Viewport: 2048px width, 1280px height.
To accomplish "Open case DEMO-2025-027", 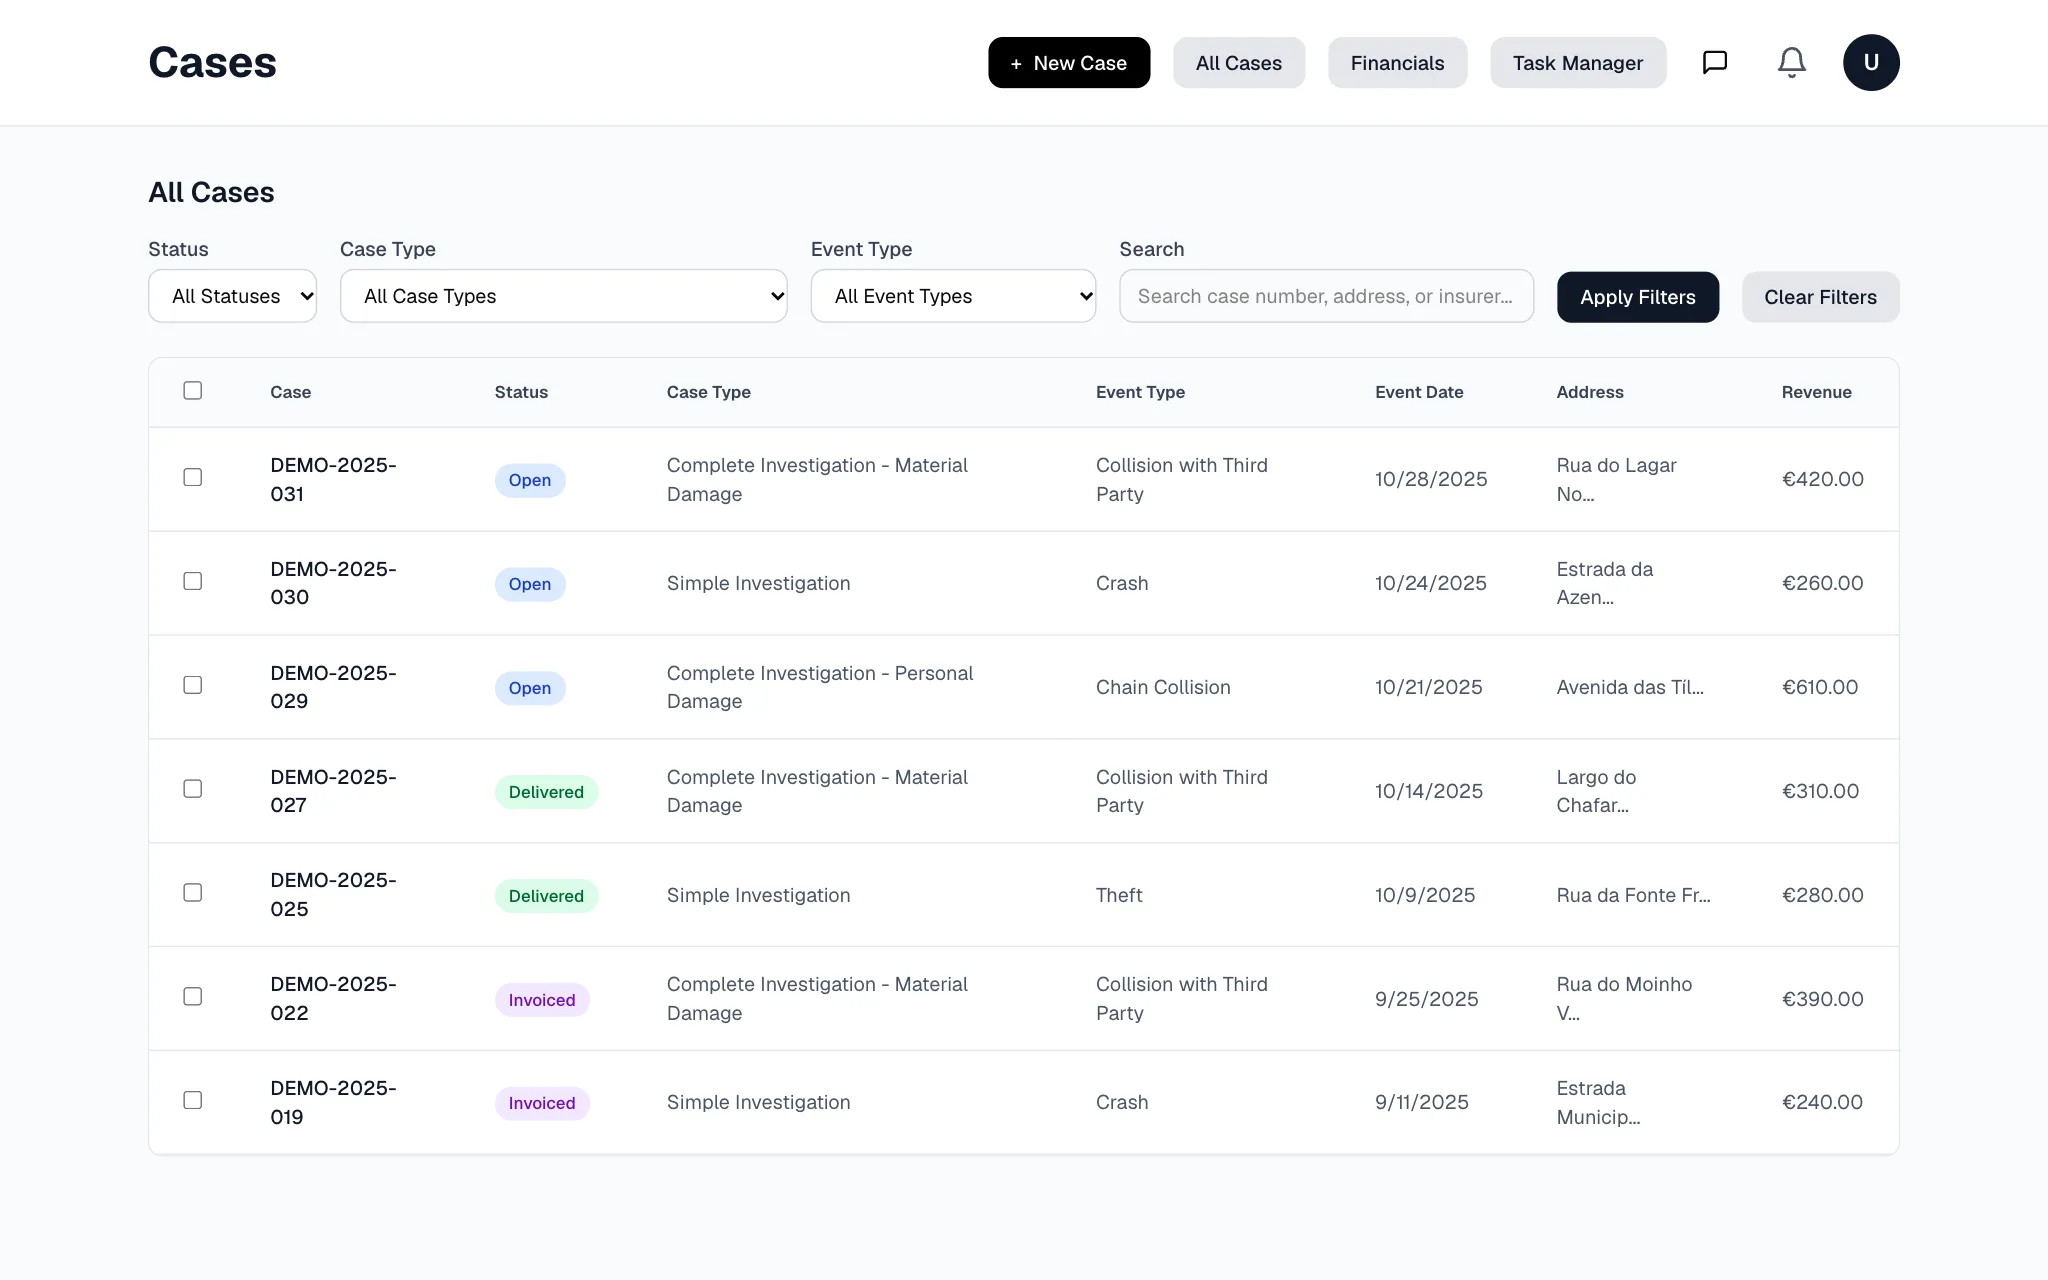I will click(333, 791).
